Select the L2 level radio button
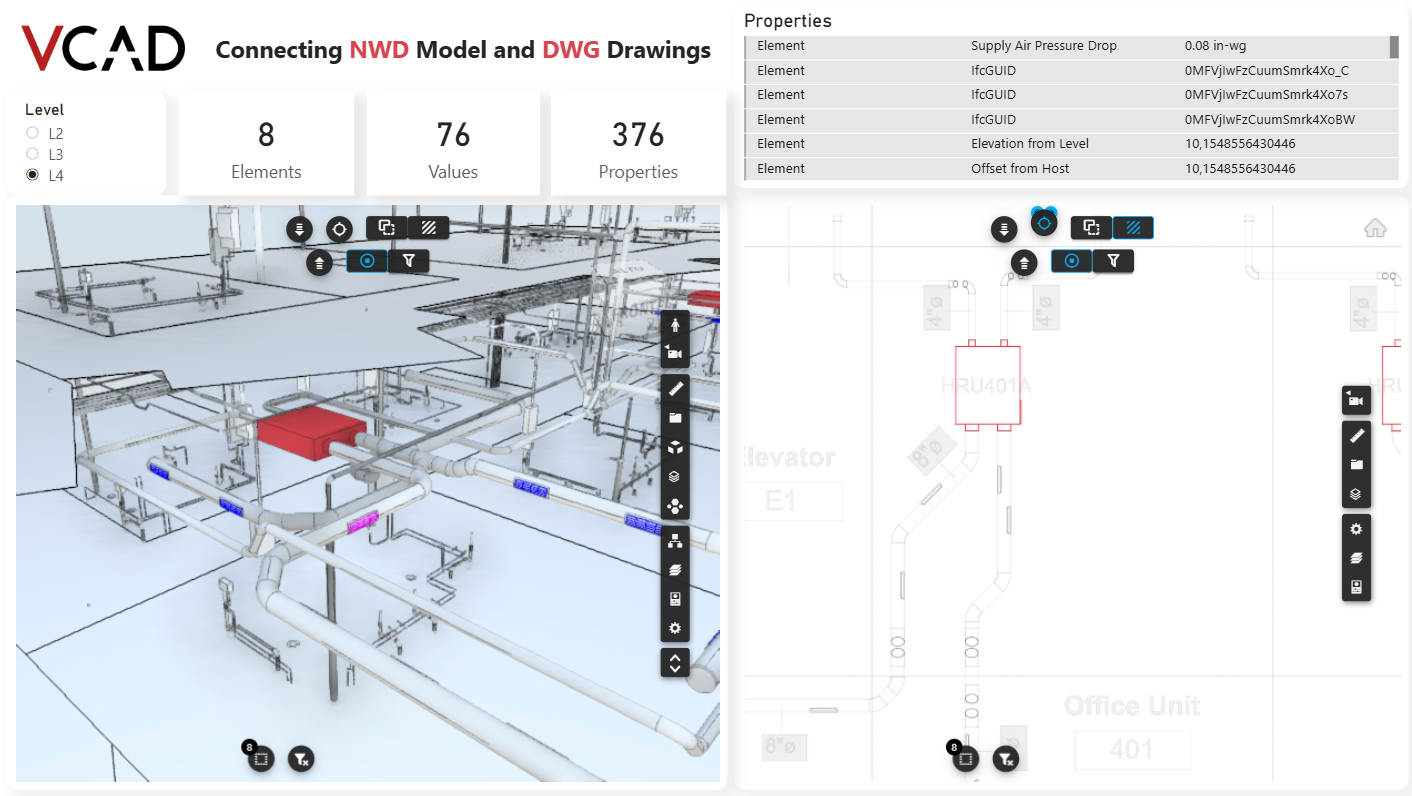The height and width of the screenshot is (796, 1412). click(33, 133)
